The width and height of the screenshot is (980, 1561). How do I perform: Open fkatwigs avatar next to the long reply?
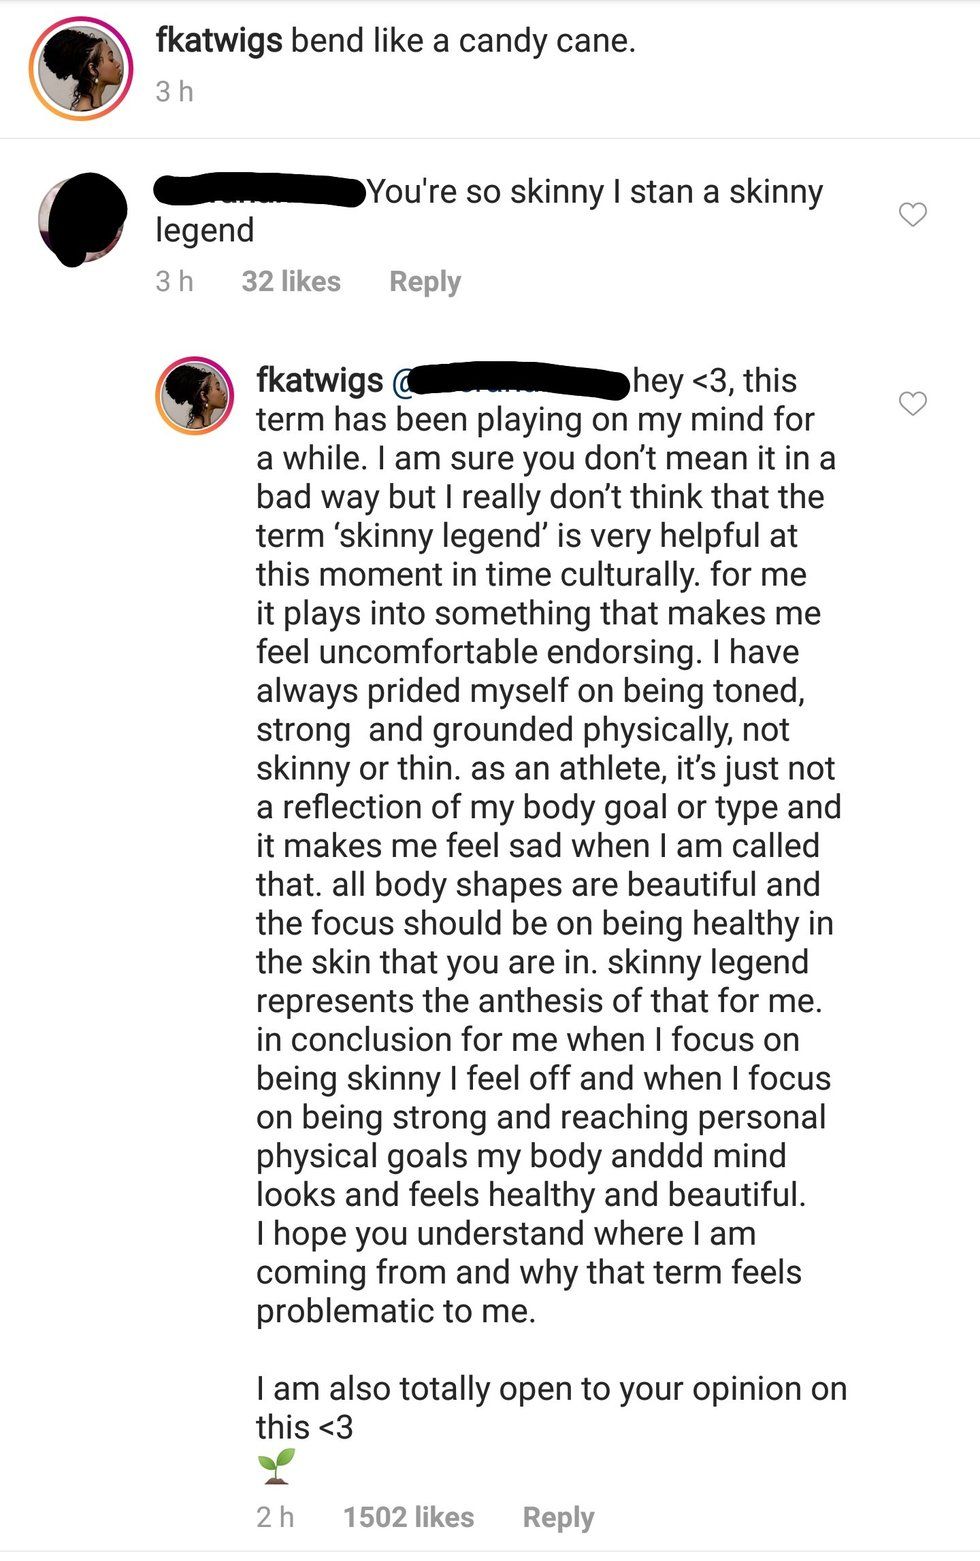[194, 395]
